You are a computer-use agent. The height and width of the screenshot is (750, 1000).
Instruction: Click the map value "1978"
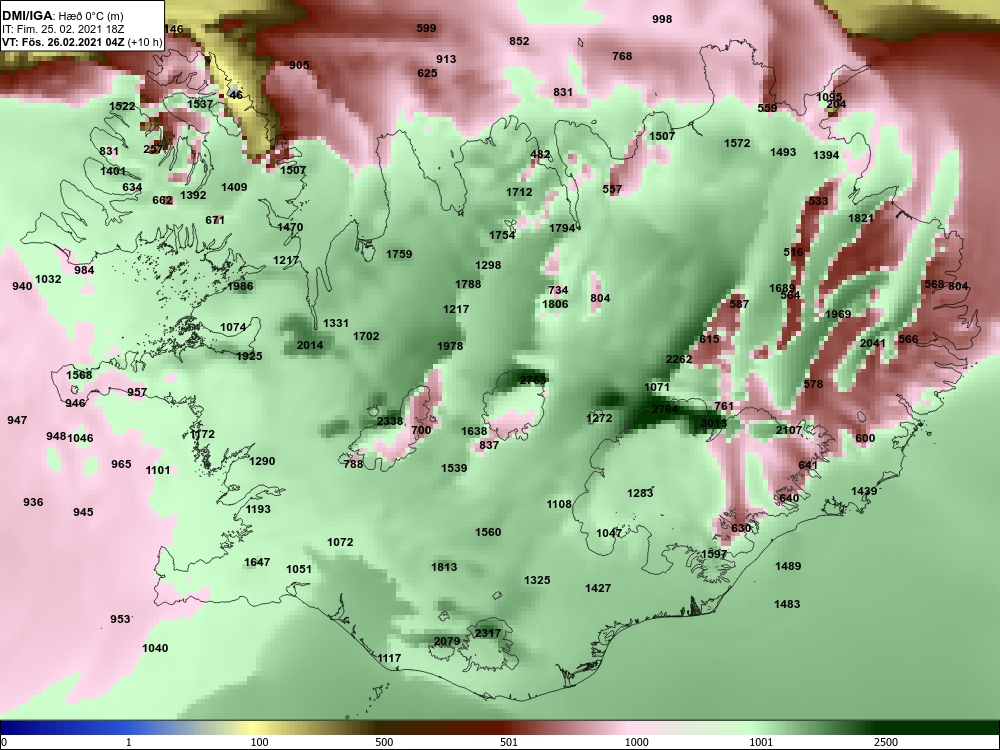pyautogui.click(x=450, y=346)
